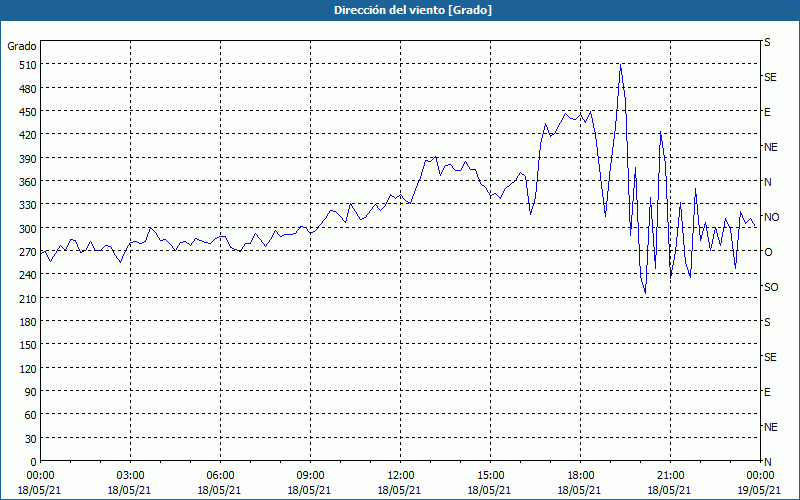This screenshot has height=500, width=800.
Task: Click the 06:00 time label
Action: tap(220, 476)
